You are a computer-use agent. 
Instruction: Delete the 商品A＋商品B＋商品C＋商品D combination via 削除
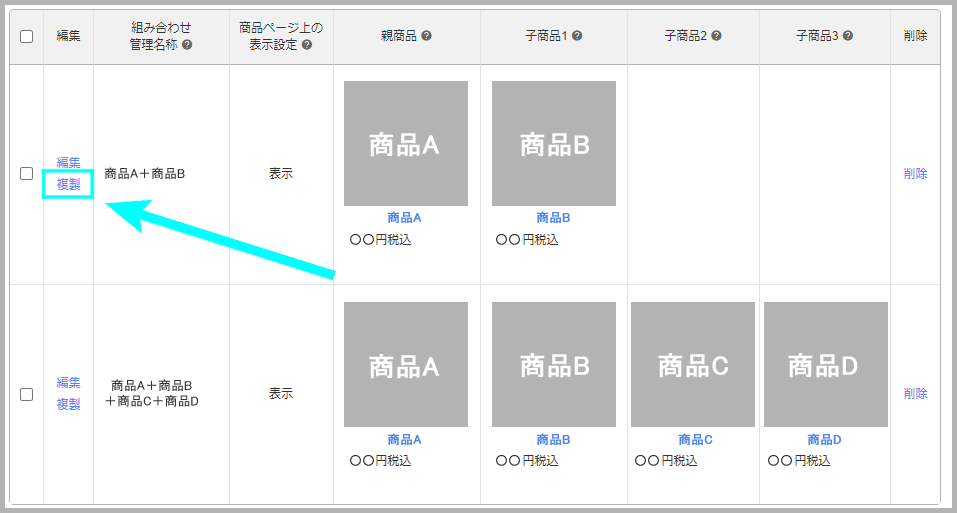point(915,393)
